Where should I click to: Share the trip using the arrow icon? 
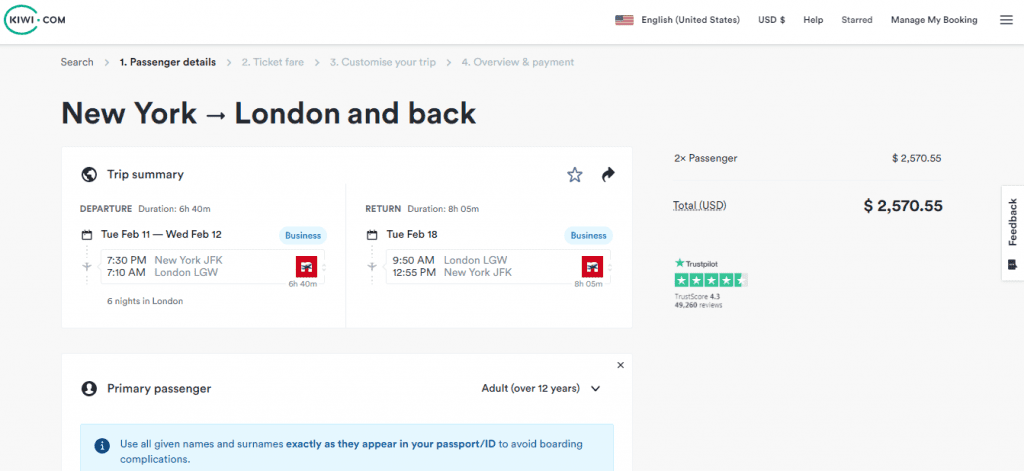[x=609, y=174]
